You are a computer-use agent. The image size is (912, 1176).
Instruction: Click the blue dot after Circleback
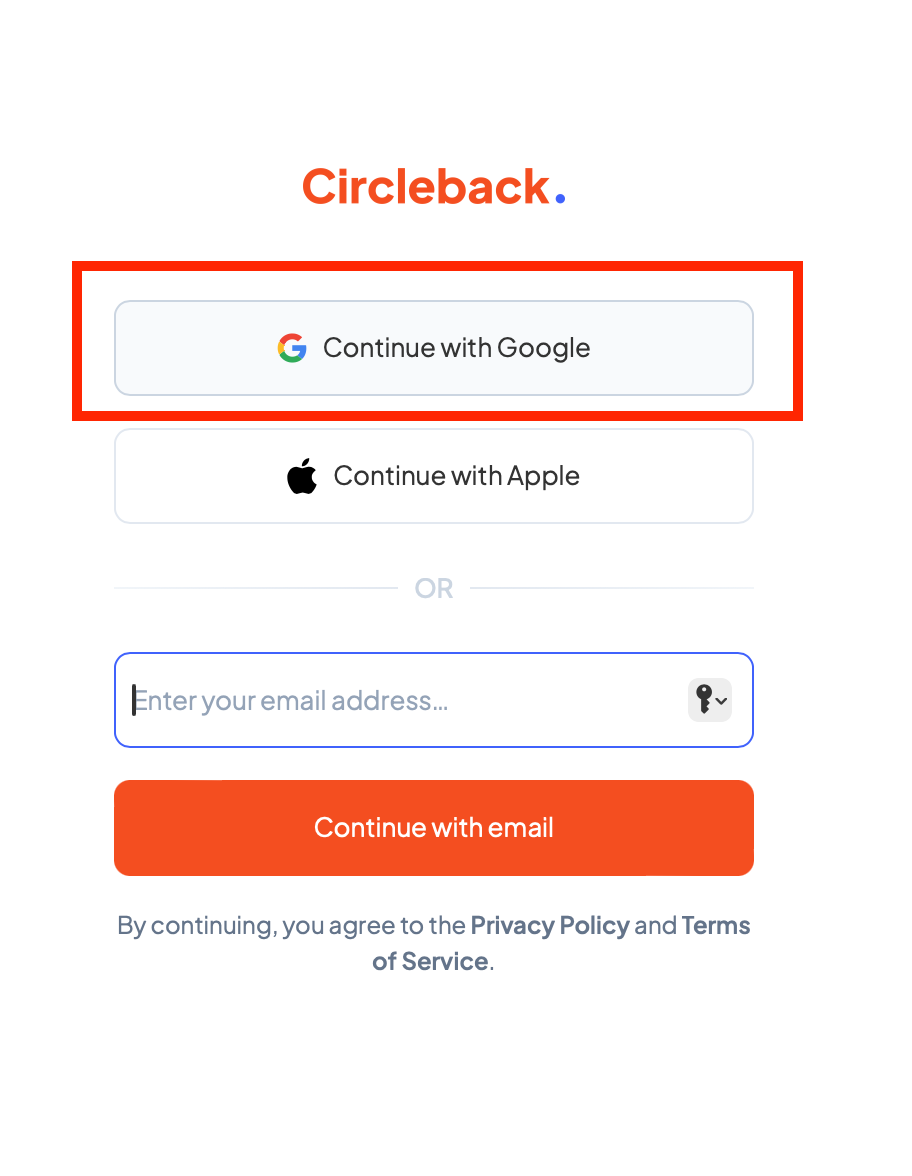click(560, 198)
